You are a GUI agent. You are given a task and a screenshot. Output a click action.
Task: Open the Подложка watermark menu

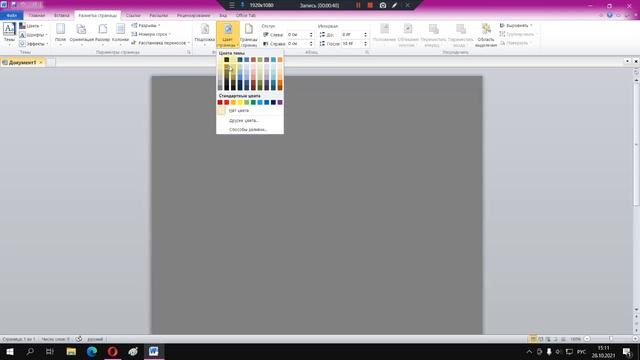(204, 34)
